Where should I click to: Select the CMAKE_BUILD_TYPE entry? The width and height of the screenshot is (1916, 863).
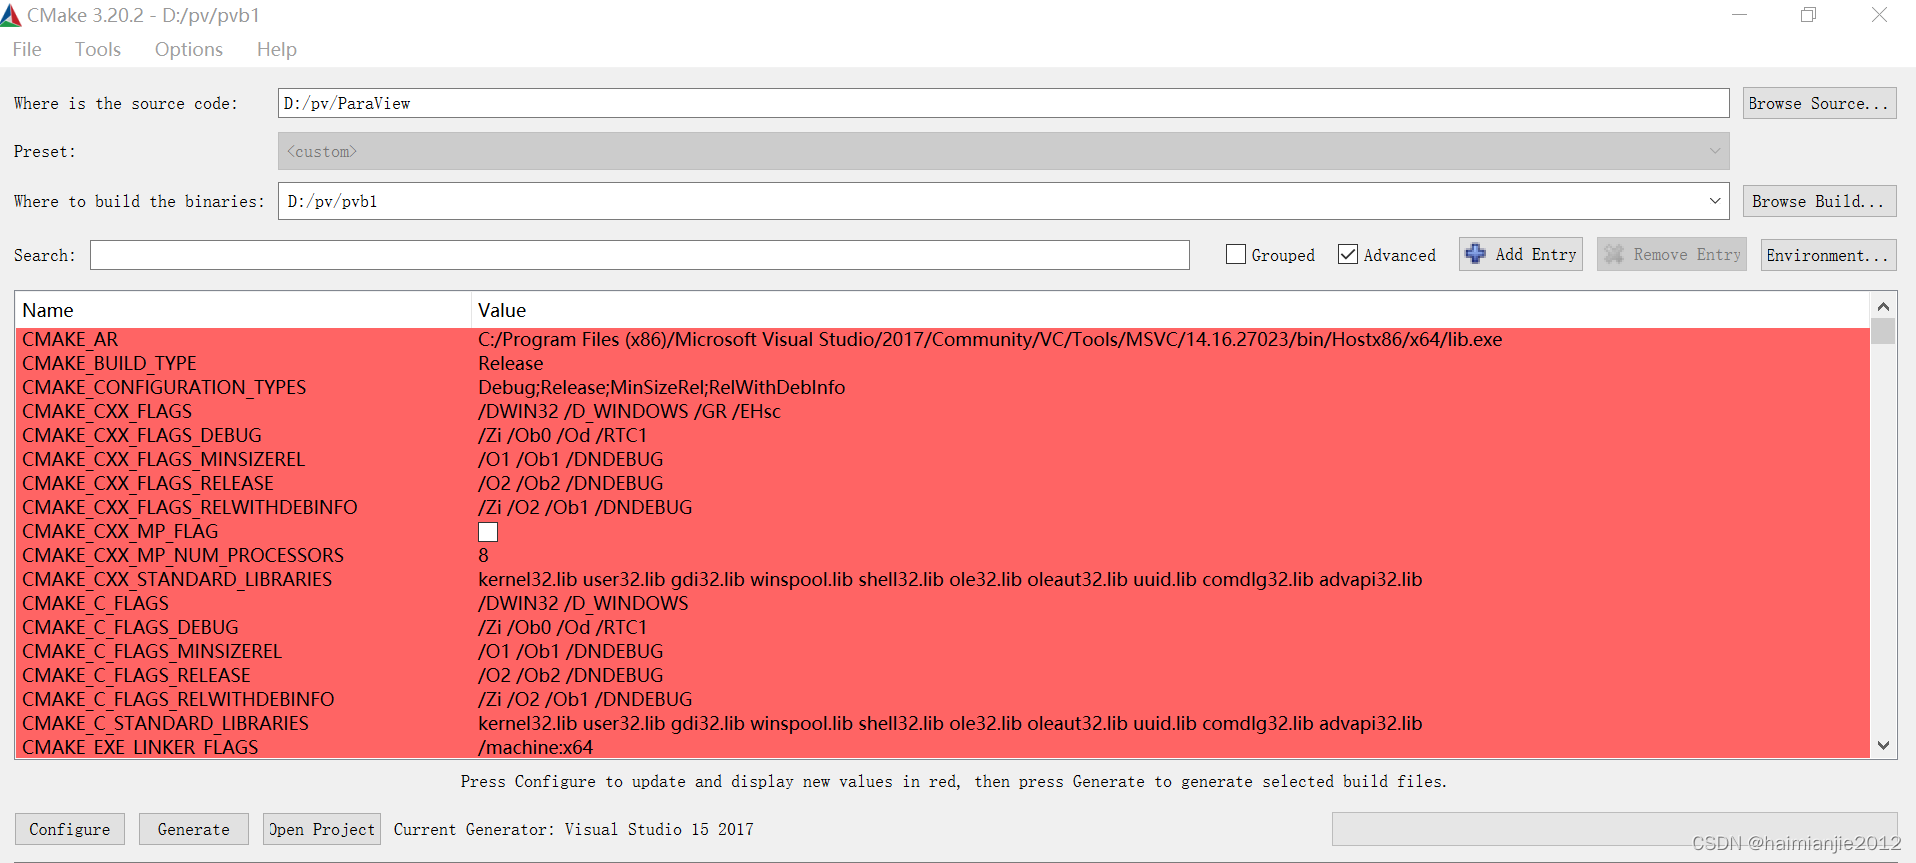coord(110,364)
